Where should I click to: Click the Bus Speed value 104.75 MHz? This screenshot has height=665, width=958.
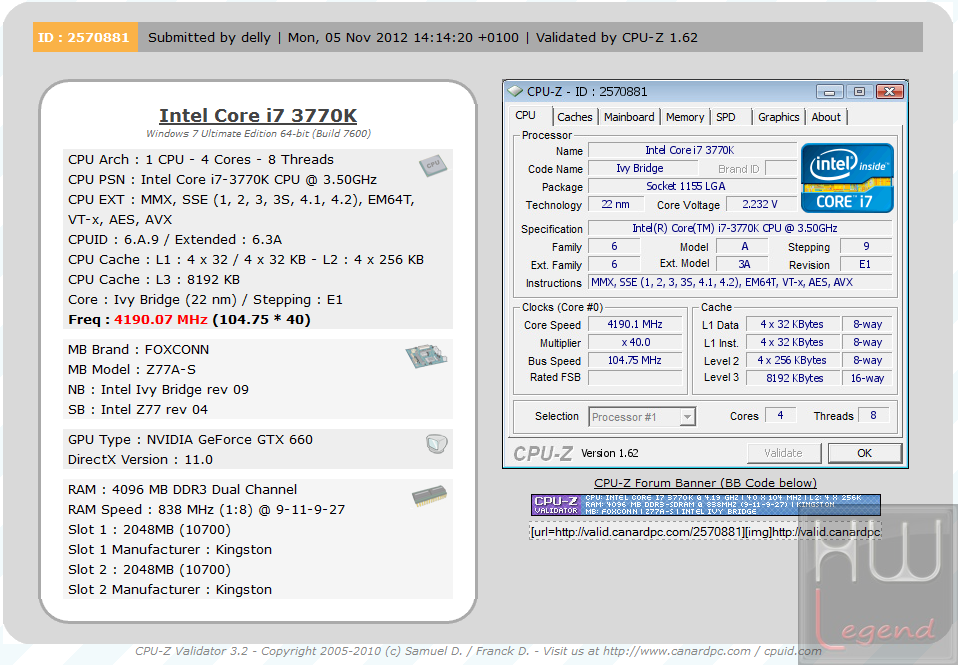635,361
